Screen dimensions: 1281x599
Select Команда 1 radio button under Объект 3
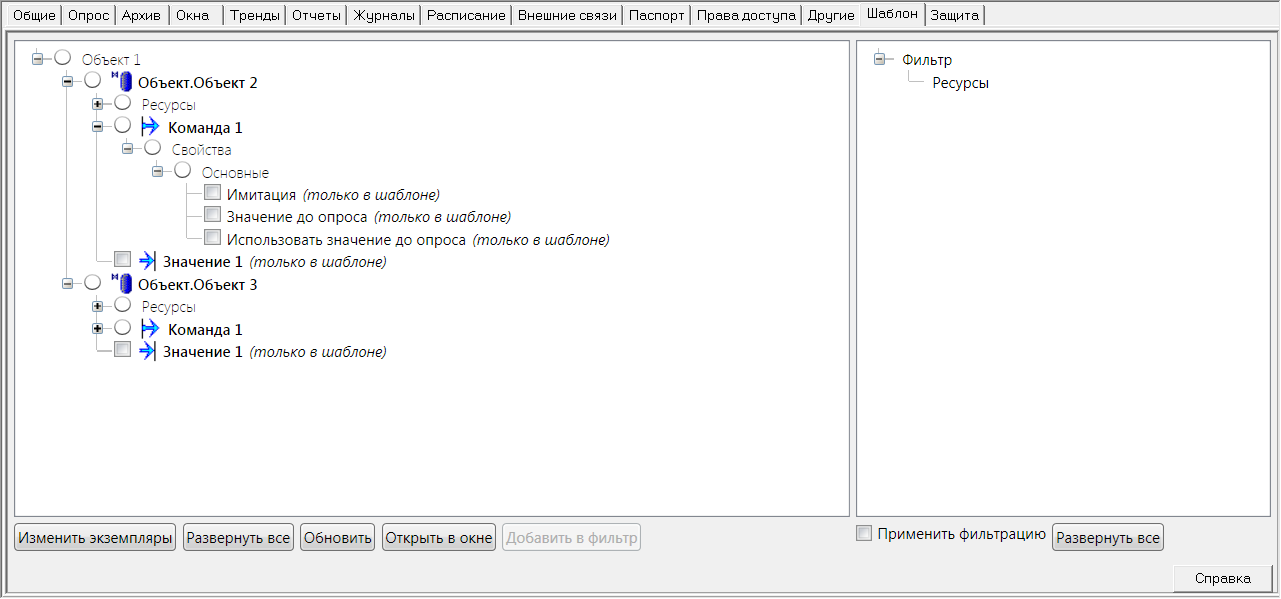point(122,328)
